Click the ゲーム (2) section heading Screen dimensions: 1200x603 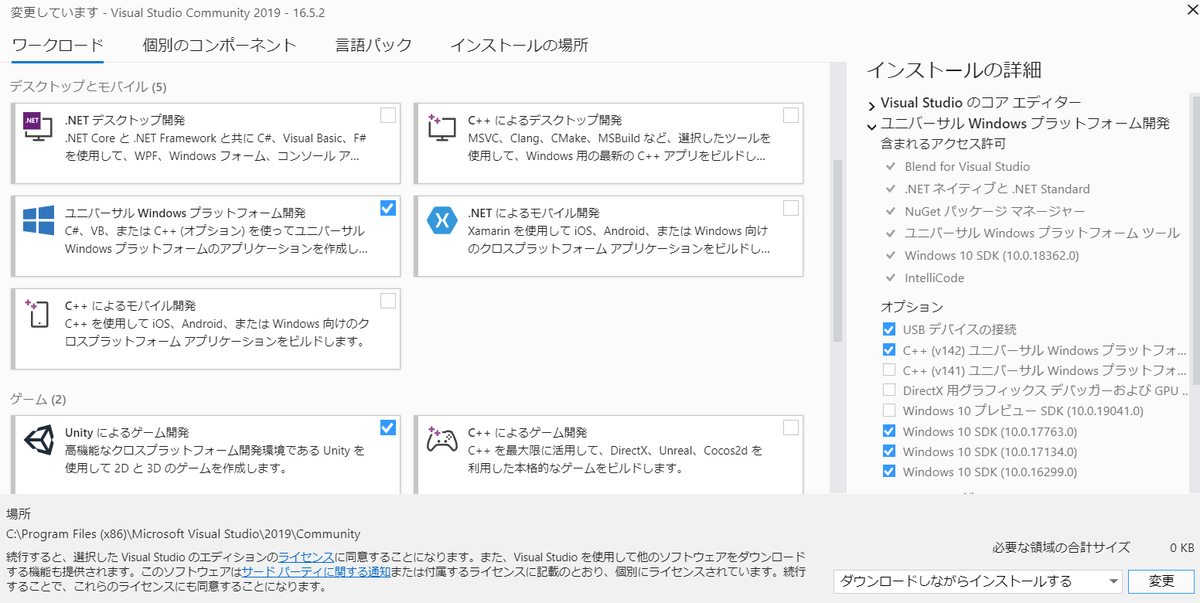pos(38,399)
